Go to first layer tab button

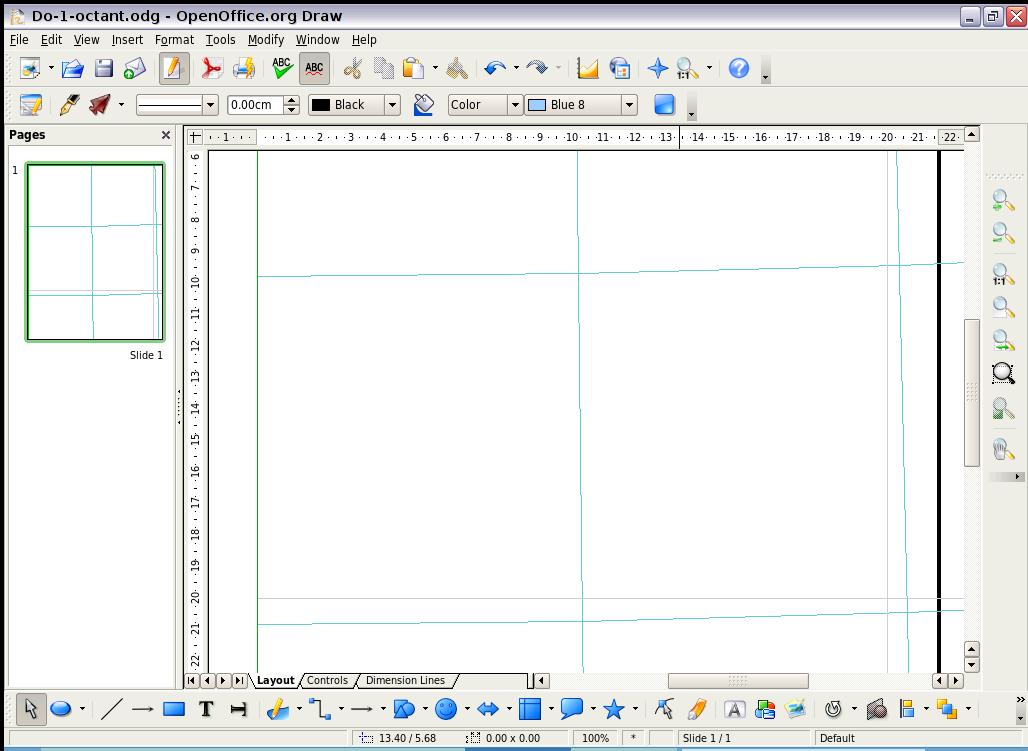tap(191, 681)
